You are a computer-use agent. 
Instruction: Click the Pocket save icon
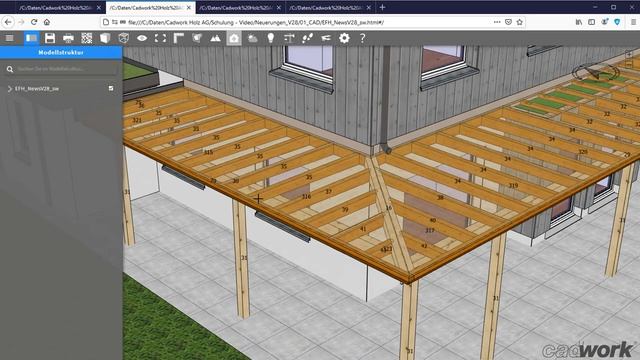coord(508,22)
